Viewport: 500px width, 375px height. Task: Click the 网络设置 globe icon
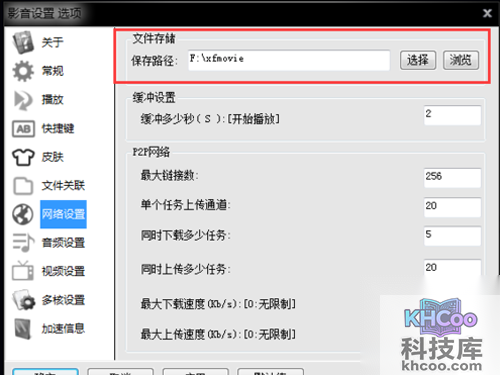pos(23,214)
